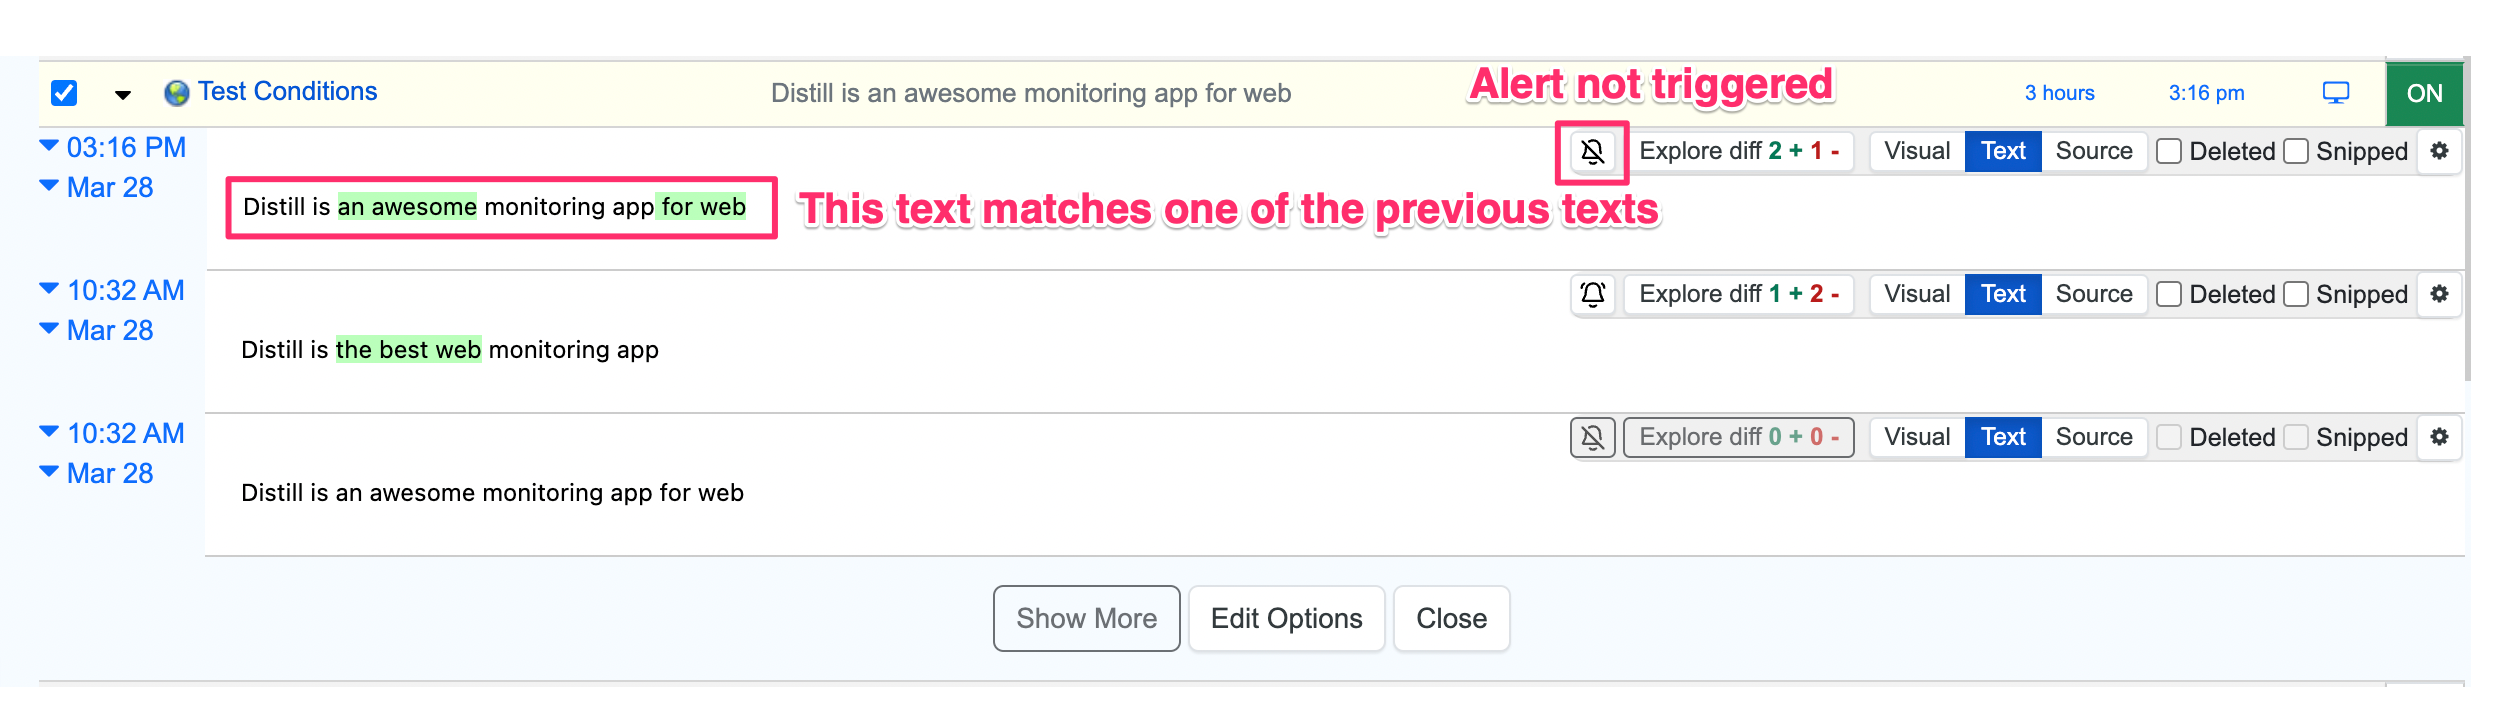Check the Snipped checkbox on the middle row
The height and width of the screenshot is (728, 2512).
(x=2295, y=294)
